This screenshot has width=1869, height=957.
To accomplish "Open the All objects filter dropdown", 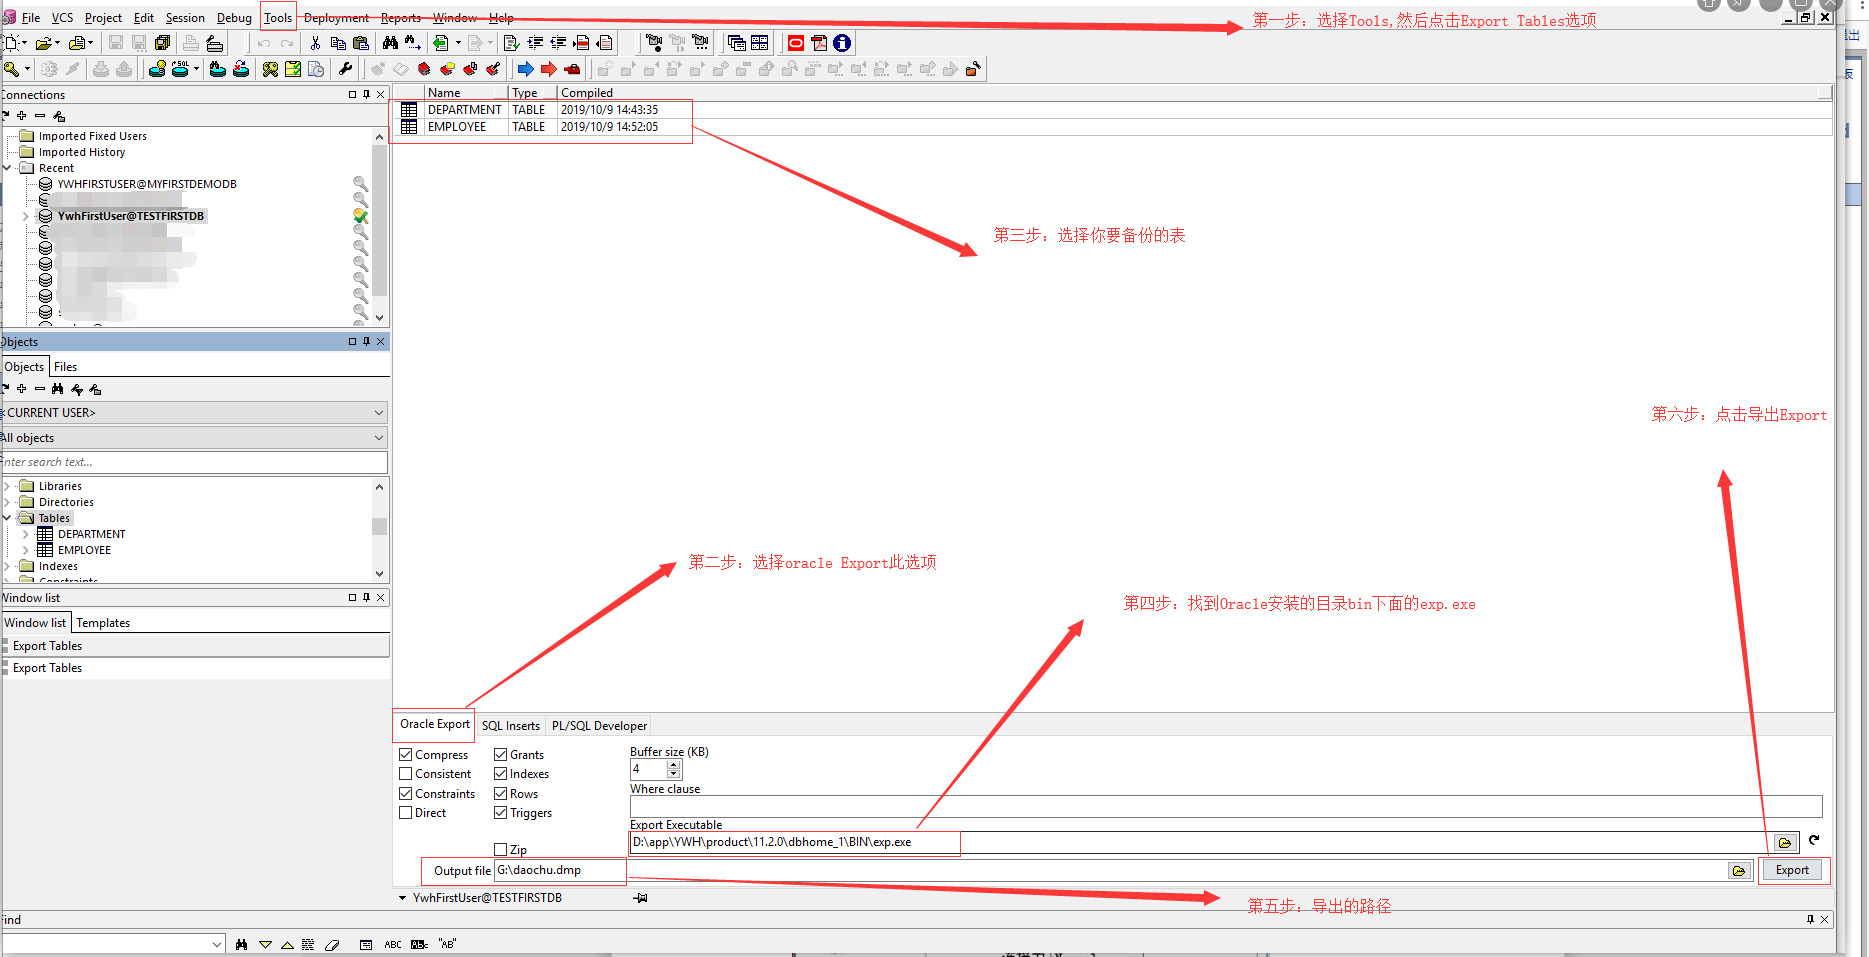I will 378,437.
